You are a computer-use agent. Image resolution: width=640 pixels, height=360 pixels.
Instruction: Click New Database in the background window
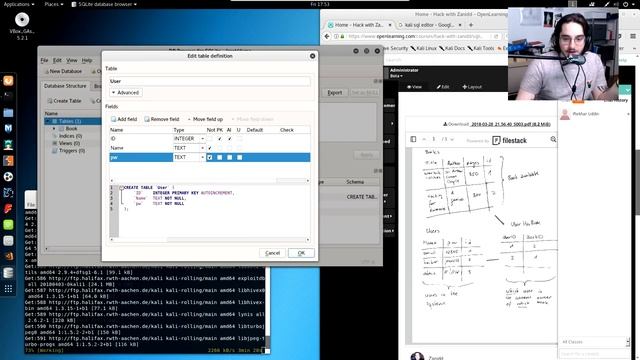click(63, 71)
